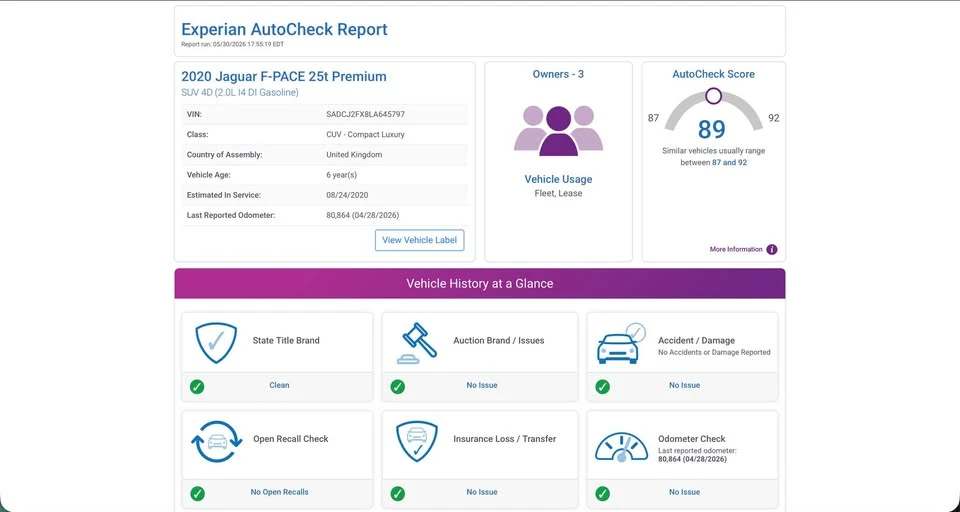Click the Accident / Damage car icon
This screenshot has height=512, width=960.
(x=620, y=343)
